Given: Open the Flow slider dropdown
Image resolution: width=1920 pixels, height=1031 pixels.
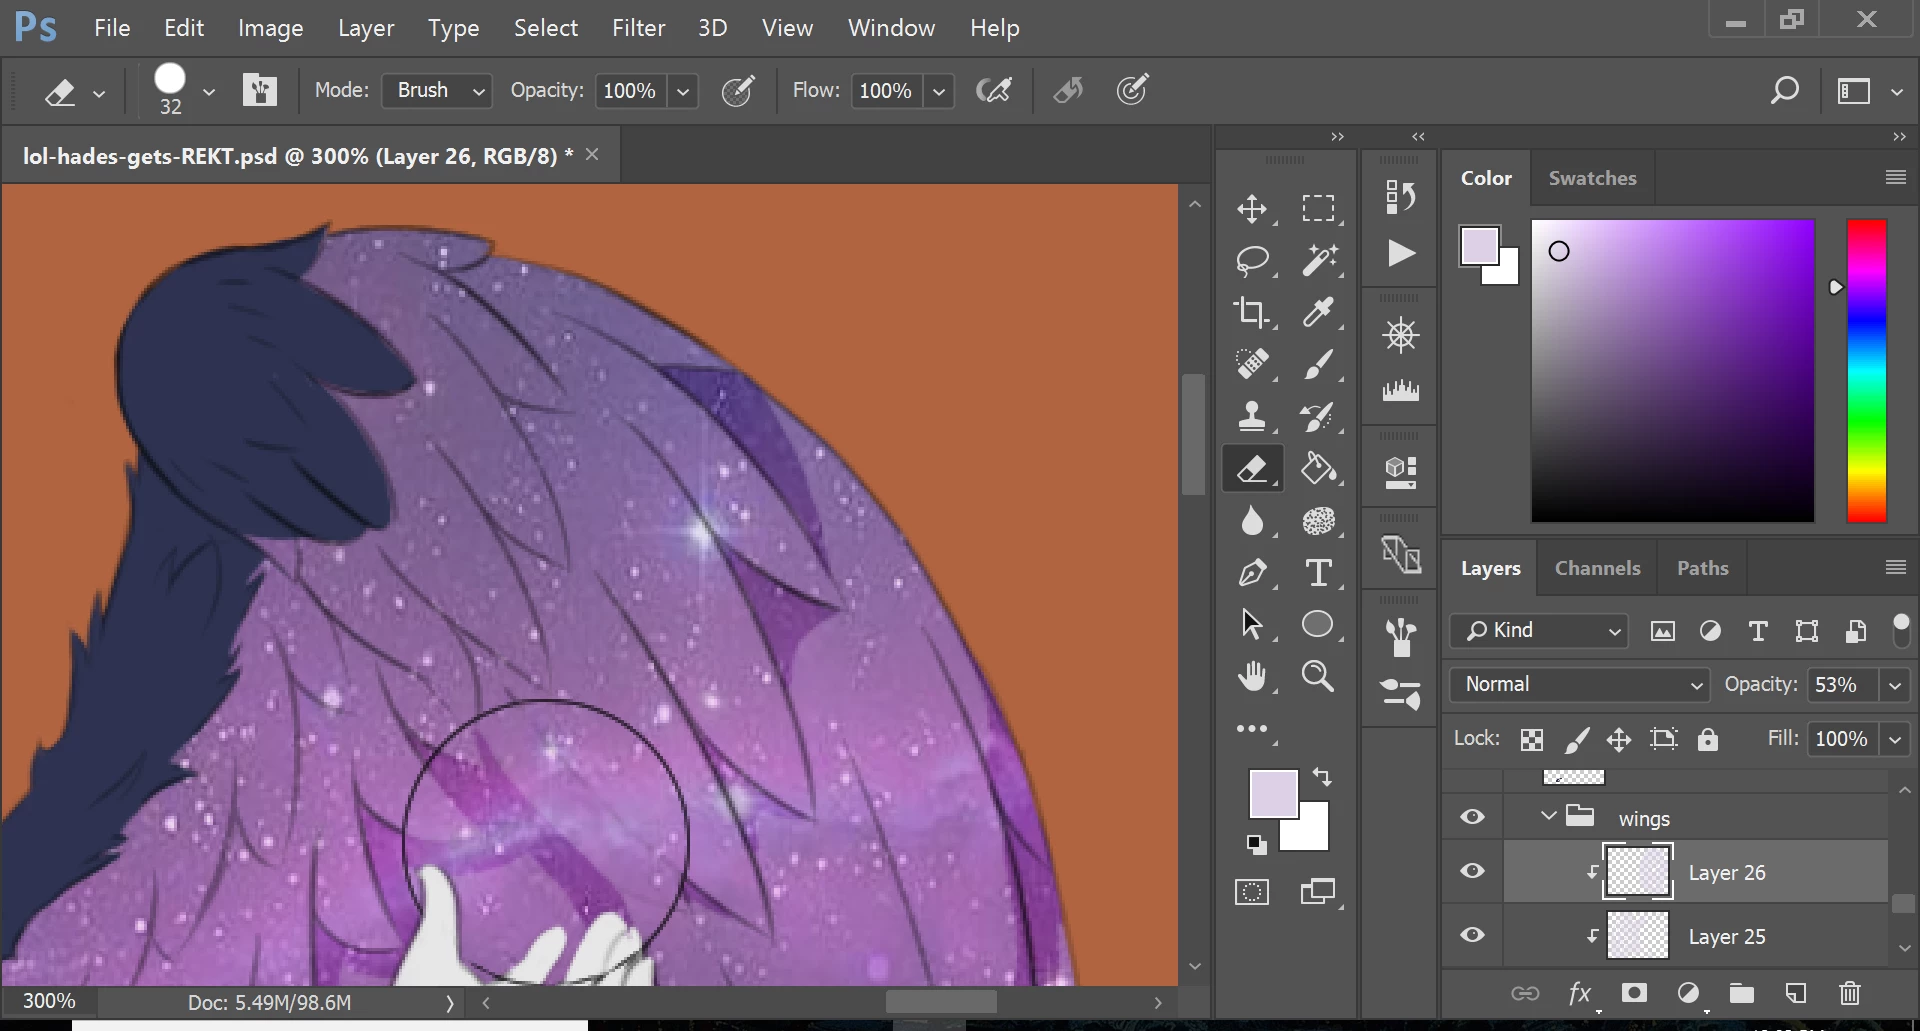Looking at the screenshot, I should click(x=939, y=91).
